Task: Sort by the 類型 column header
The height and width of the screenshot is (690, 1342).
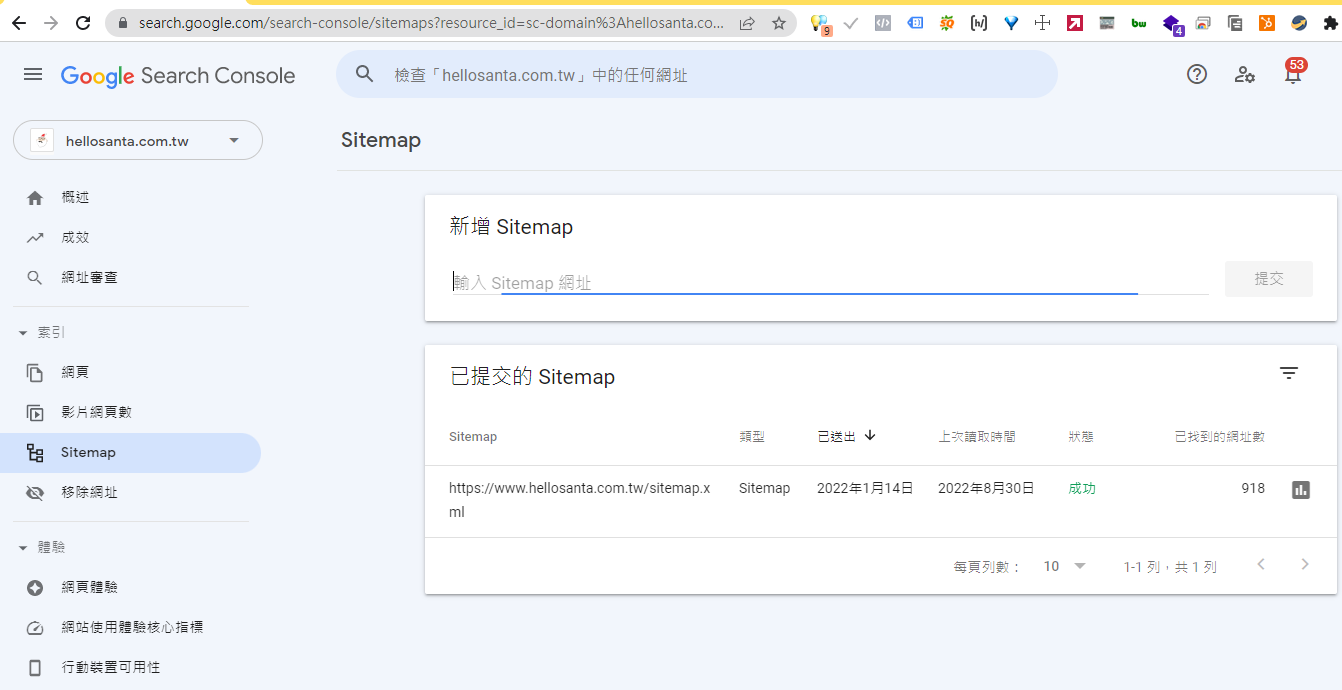Action: point(752,437)
